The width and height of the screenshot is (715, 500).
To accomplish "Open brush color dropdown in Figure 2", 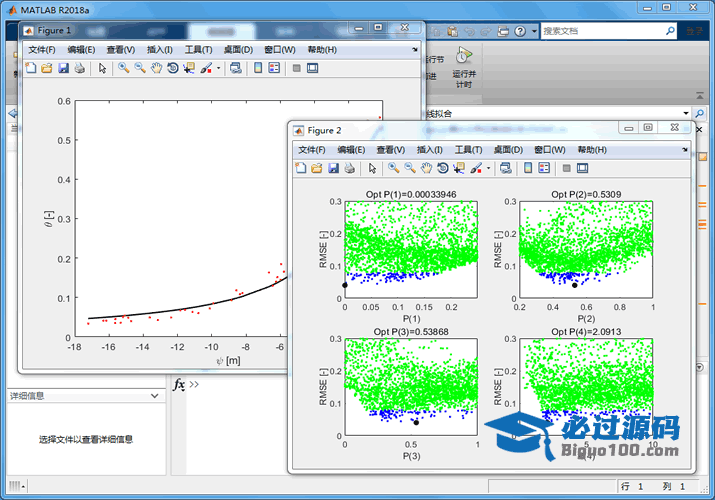I will click(488, 168).
